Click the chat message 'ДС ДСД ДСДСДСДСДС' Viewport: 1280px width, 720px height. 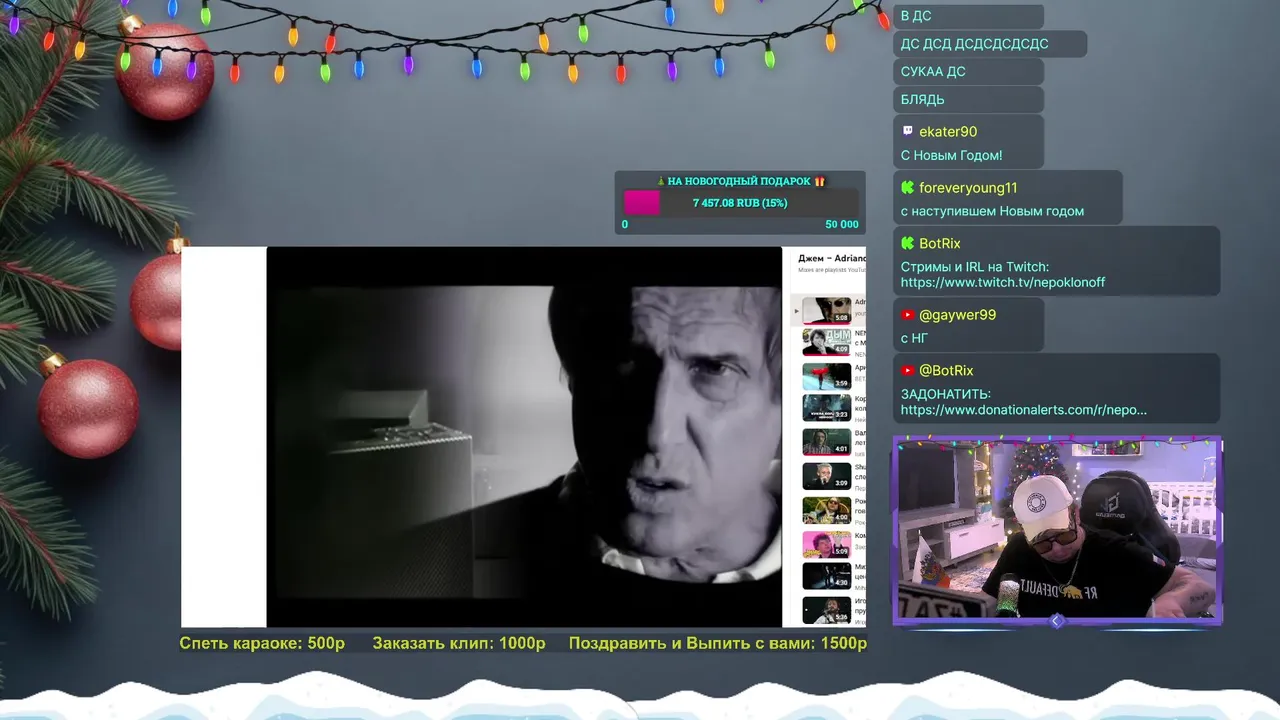coord(975,44)
